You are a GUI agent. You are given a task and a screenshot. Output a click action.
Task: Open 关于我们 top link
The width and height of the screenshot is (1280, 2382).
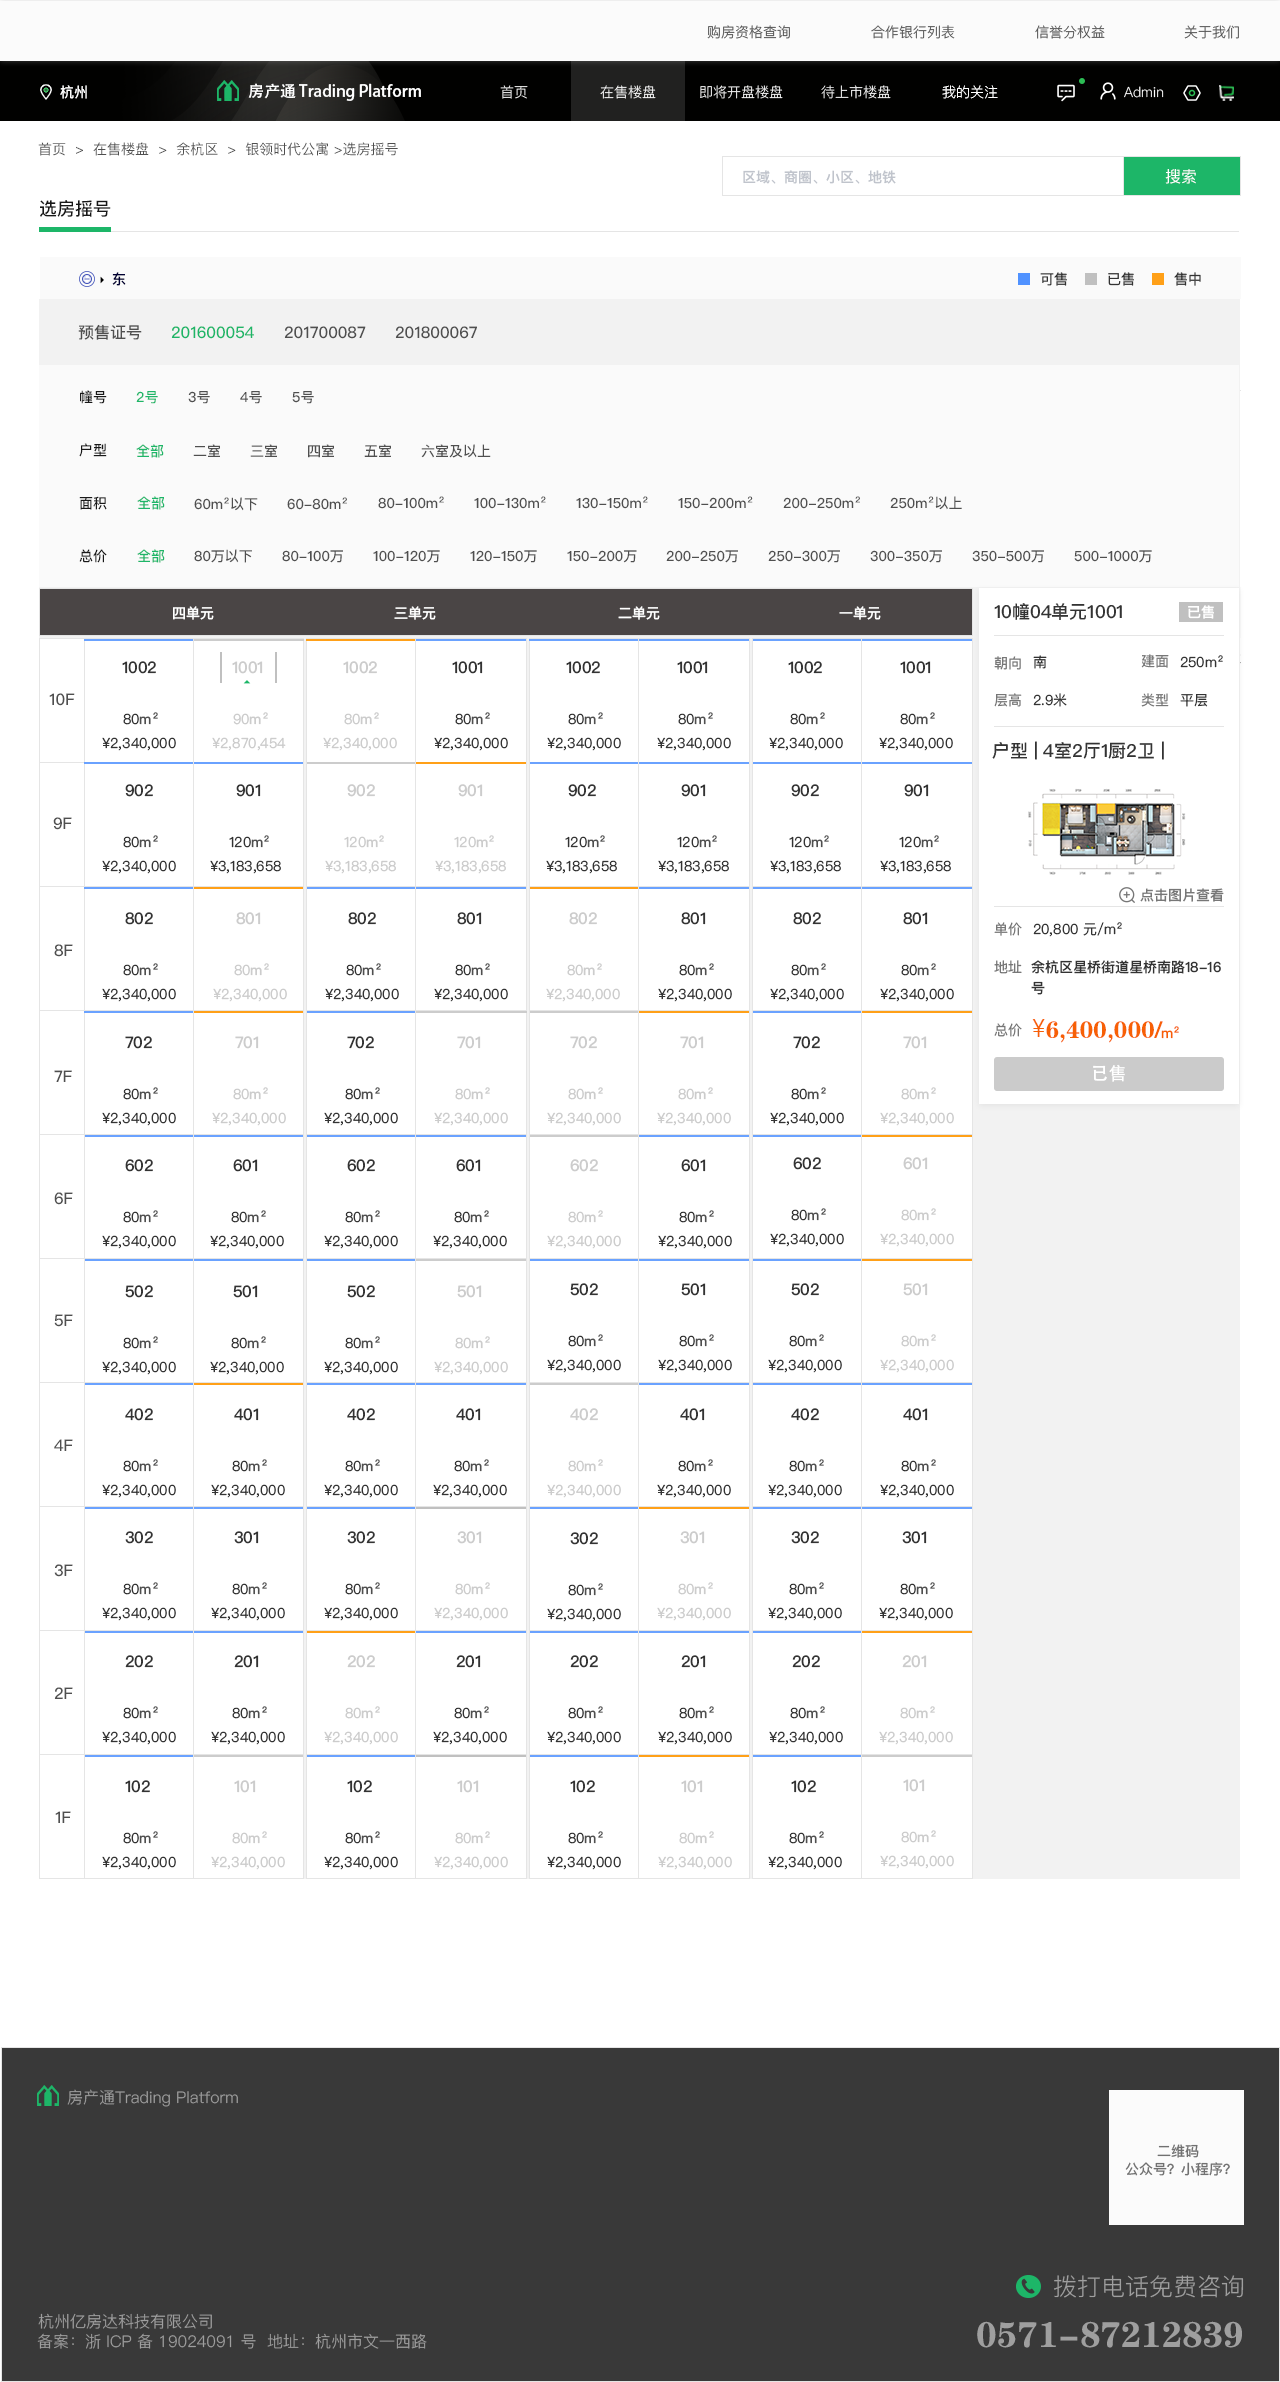tap(1212, 32)
